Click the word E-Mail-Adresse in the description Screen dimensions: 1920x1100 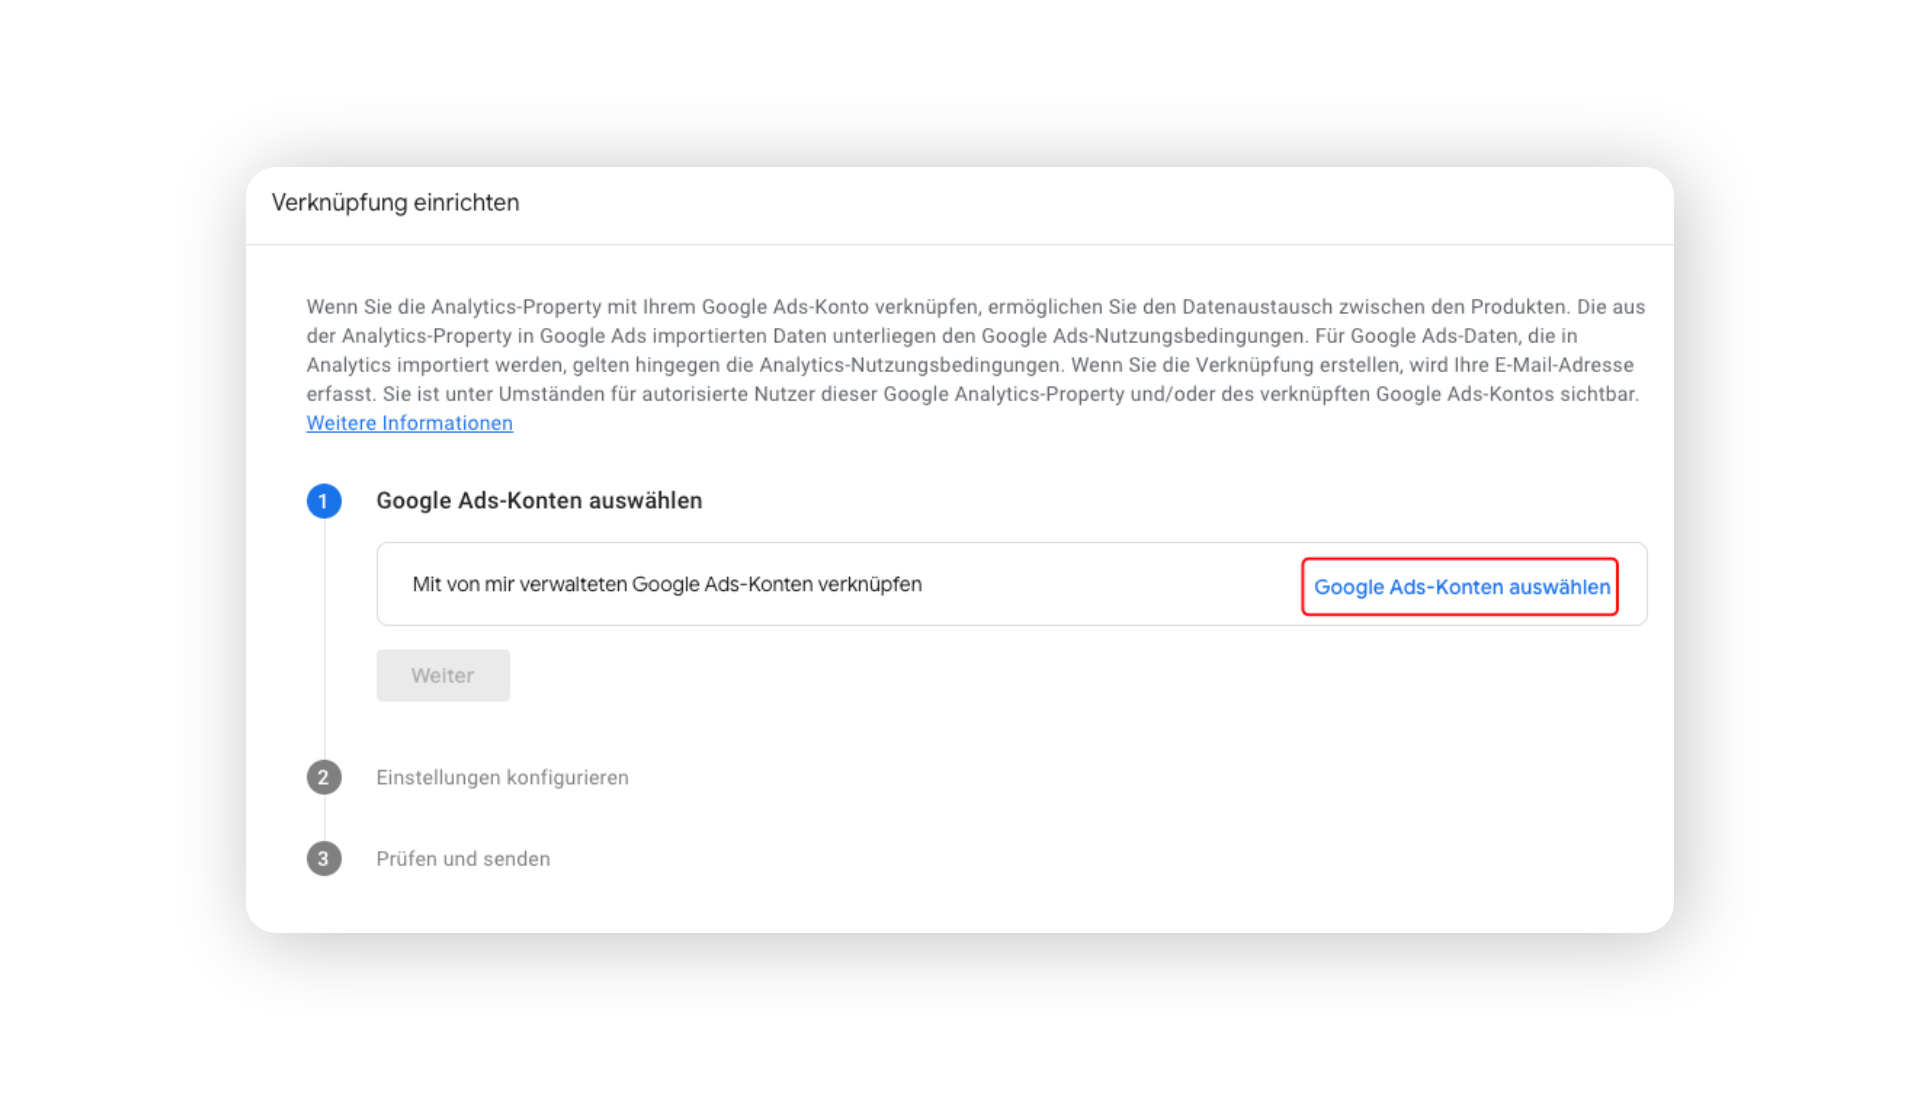pos(1564,365)
